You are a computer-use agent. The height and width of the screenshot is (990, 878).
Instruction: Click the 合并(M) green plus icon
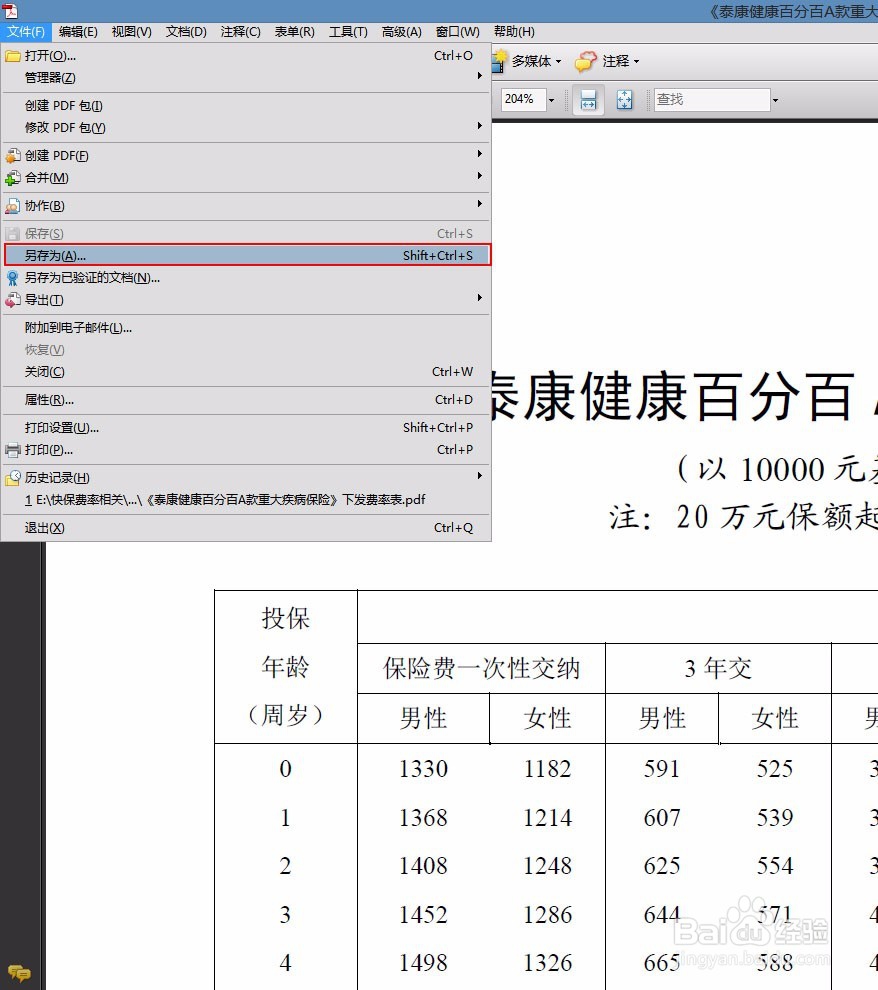click(x=13, y=178)
